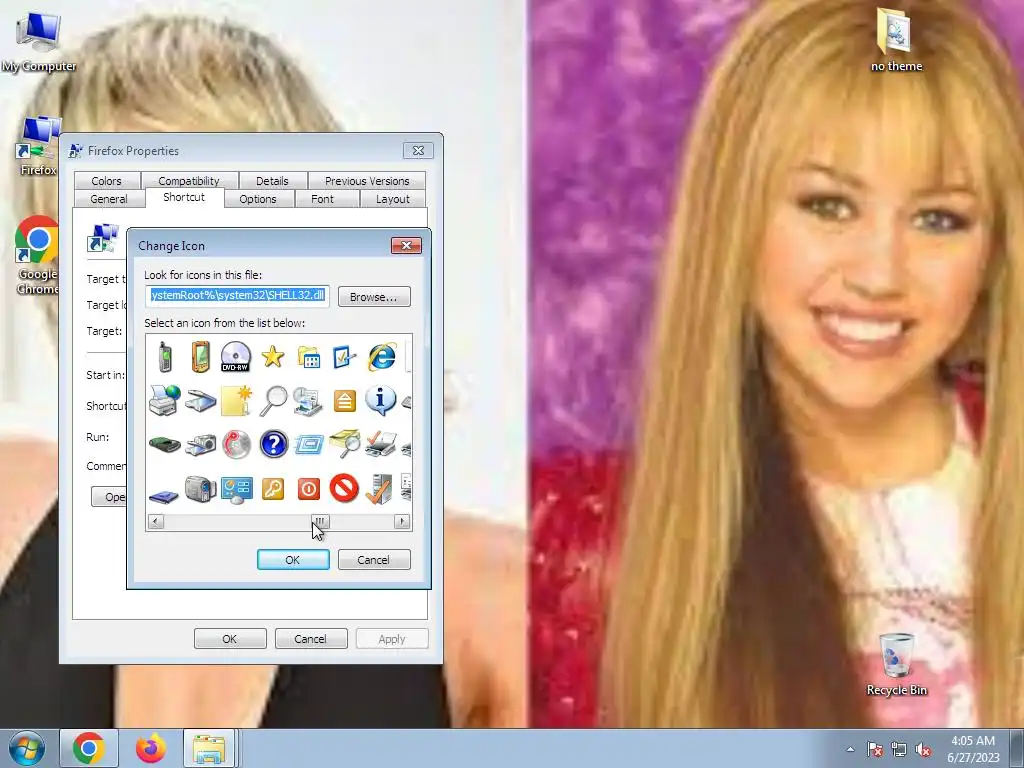Choose the magnifying glass search icon
Viewport: 1024px width, 768px height.
272,400
